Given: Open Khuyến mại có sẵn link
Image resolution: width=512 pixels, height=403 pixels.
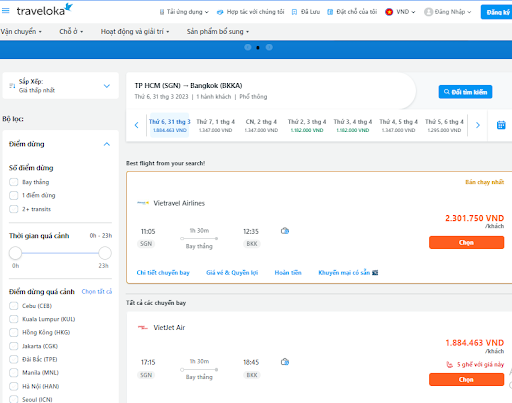Looking at the screenshot, I should point(348,273).
